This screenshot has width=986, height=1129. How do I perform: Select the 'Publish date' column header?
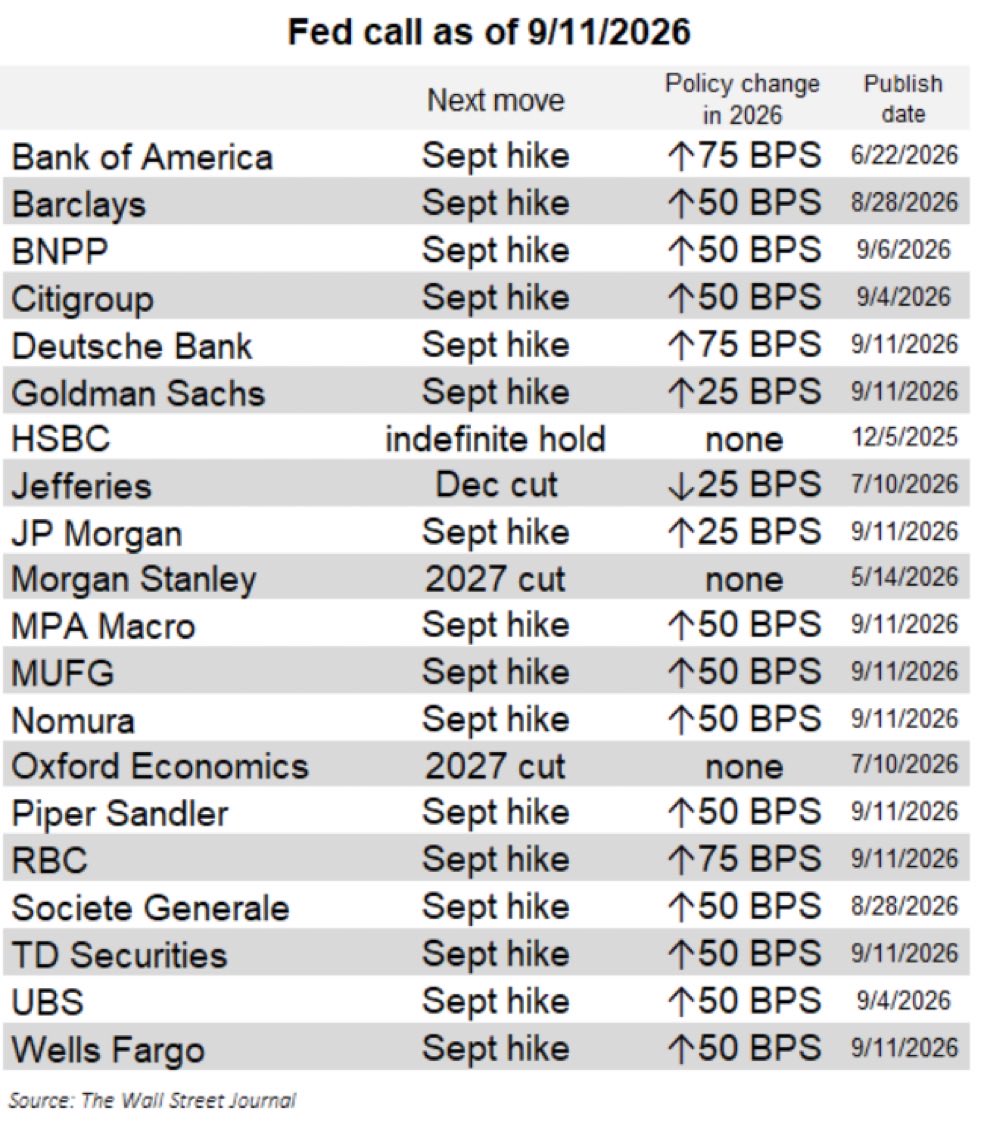point(903,99)
